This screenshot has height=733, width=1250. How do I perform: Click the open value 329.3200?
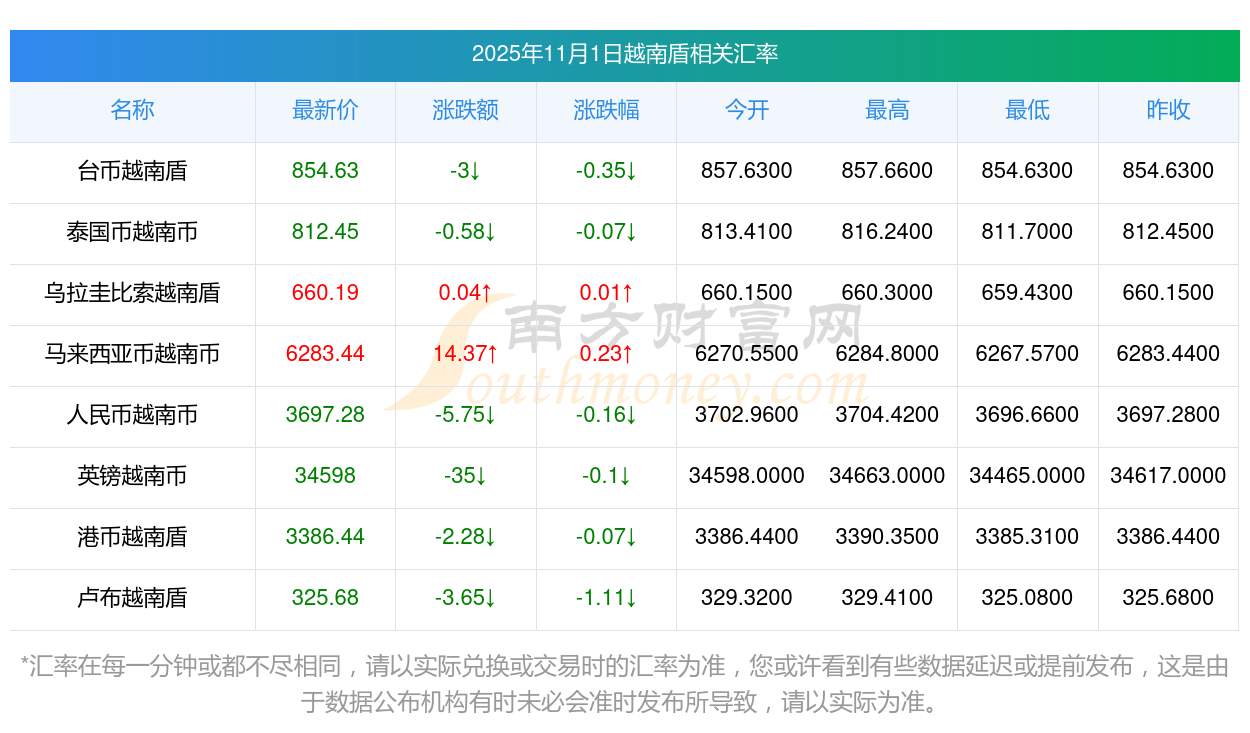[747, 598]
